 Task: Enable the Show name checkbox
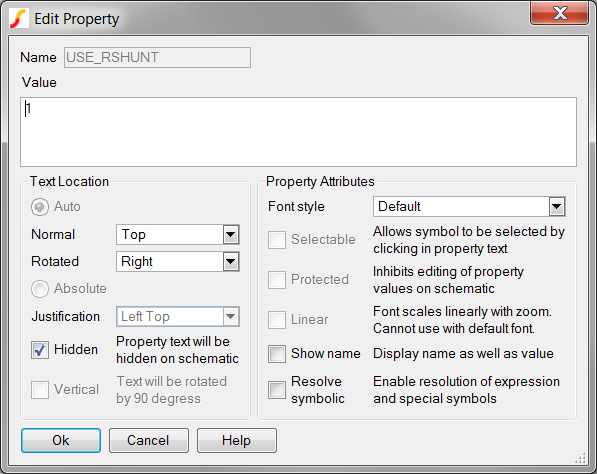click(277, 354)
